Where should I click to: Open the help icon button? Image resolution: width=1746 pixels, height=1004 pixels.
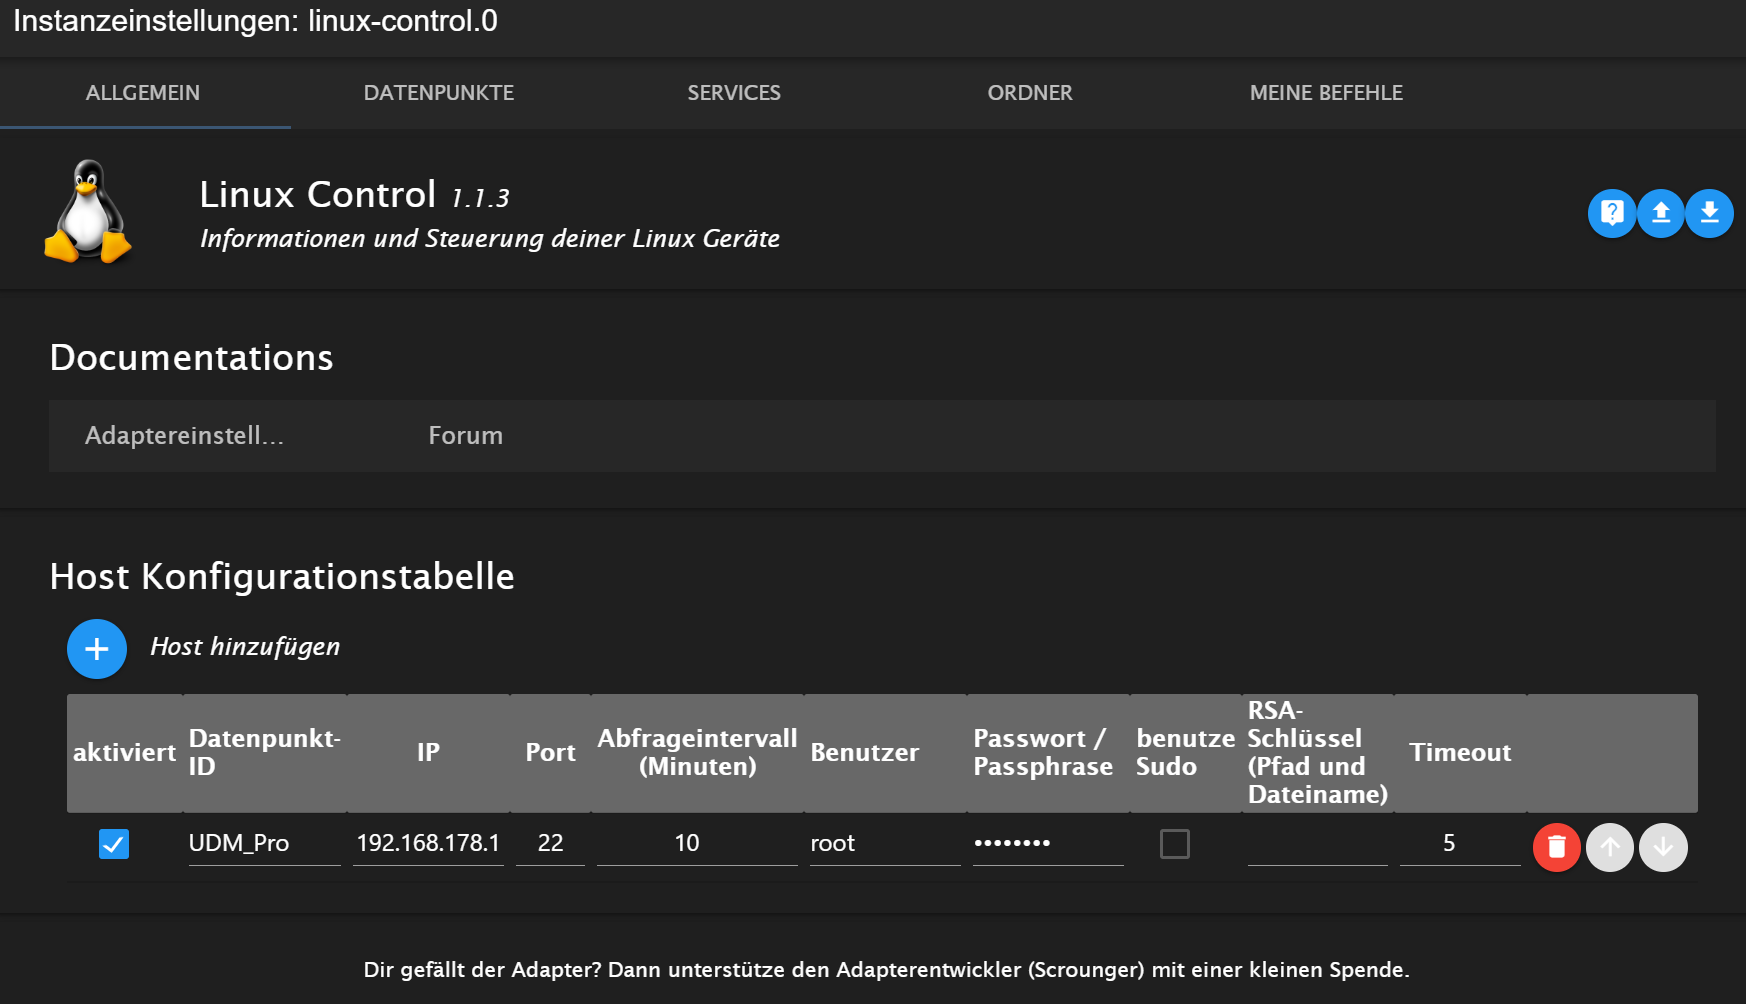1612,213
